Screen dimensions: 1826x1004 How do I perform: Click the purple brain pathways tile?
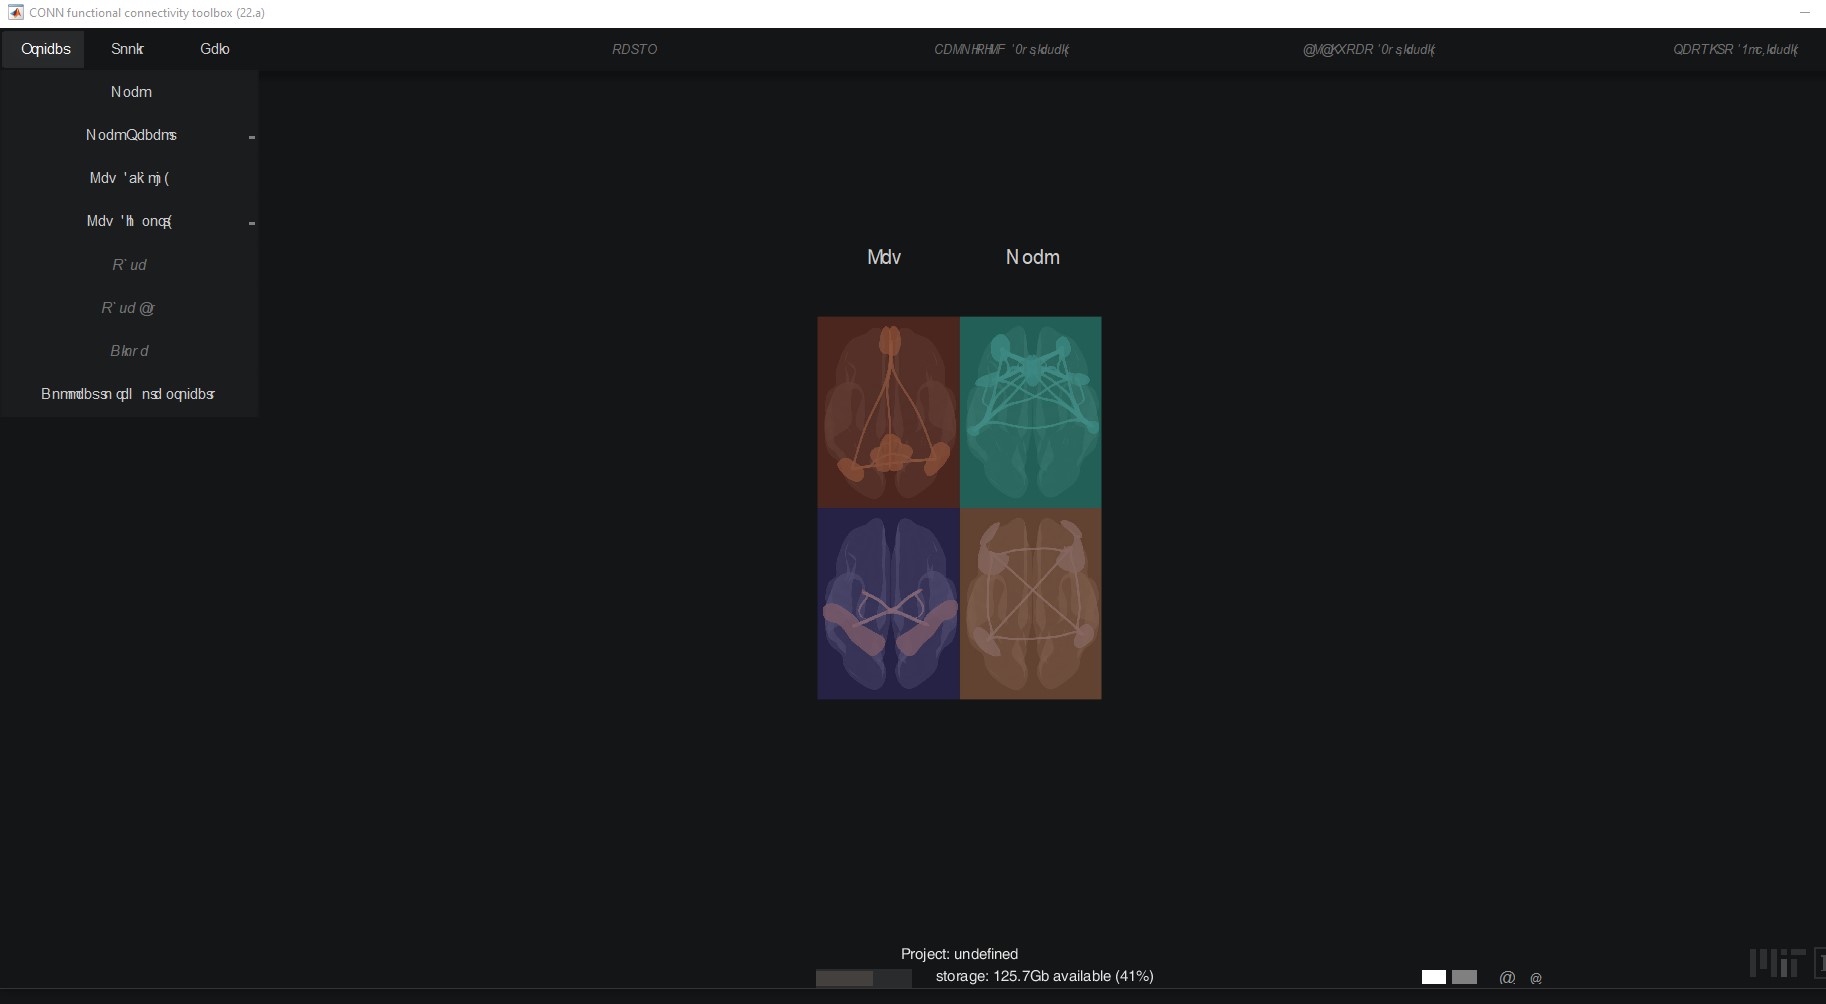[x=888, y=604]
